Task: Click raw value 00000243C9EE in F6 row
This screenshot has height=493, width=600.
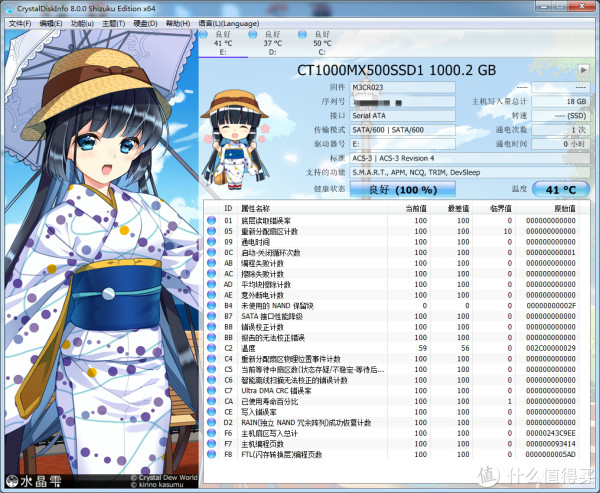Action: [x=551, y=433]
